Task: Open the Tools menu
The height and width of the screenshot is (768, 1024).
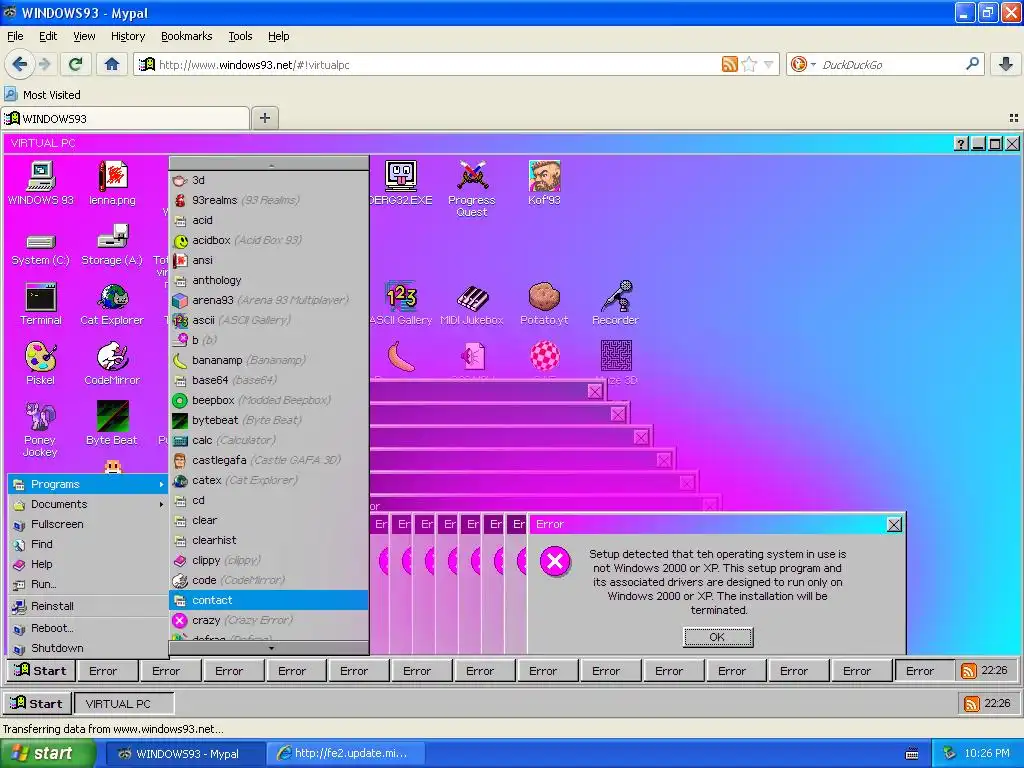Action: click(240, 36)
